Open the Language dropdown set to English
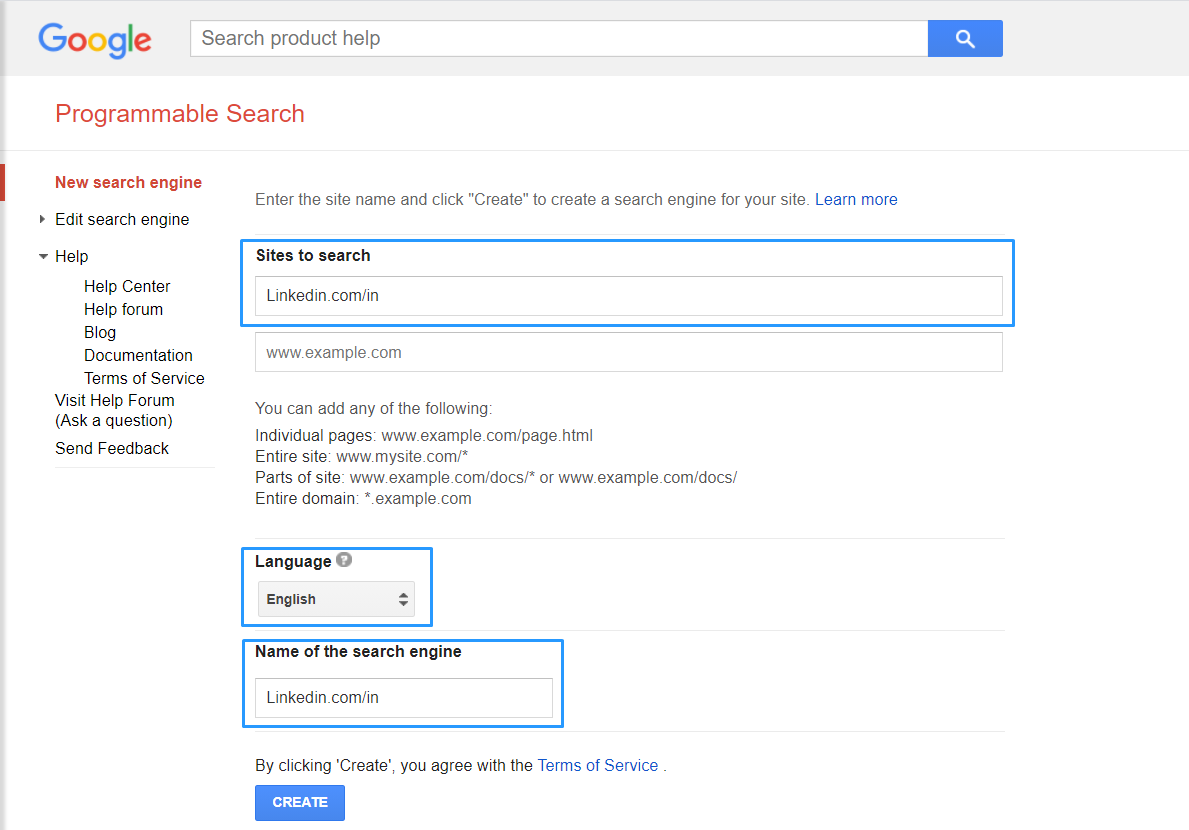 pyautogui.click(x=336, y=598)
